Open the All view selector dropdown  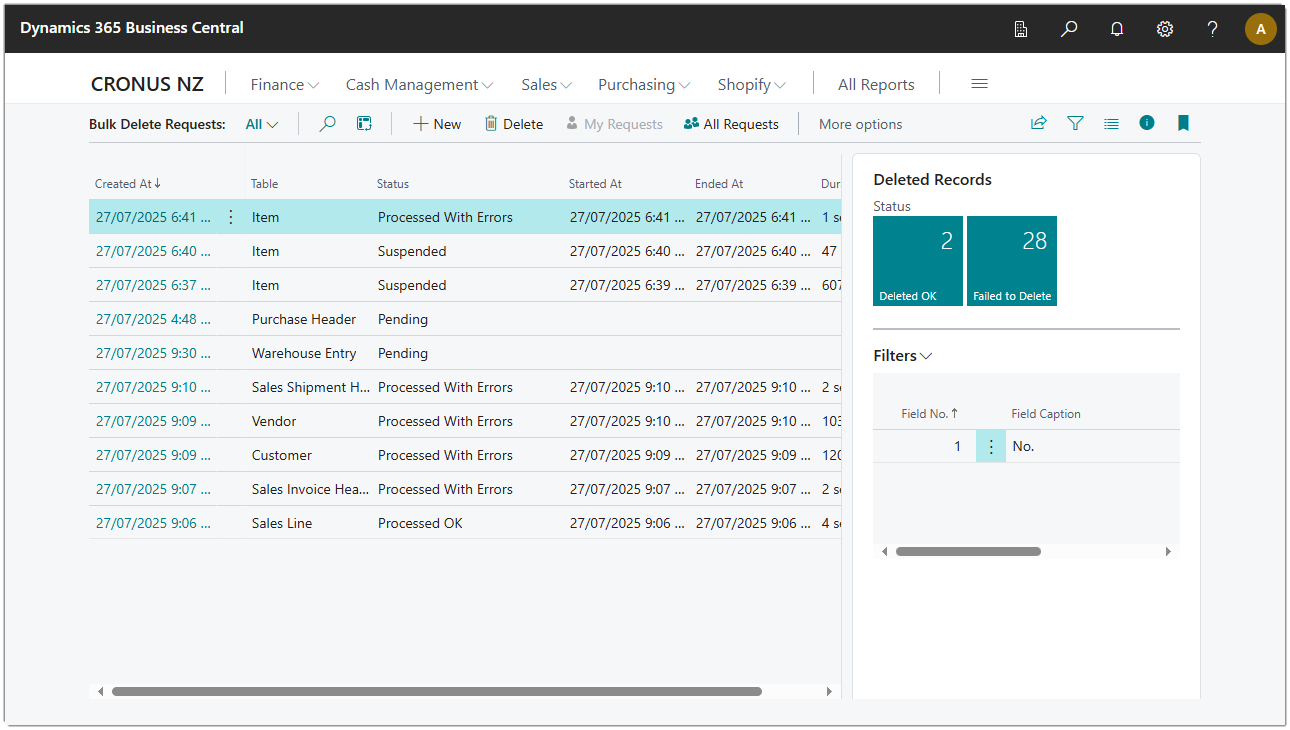262,124
